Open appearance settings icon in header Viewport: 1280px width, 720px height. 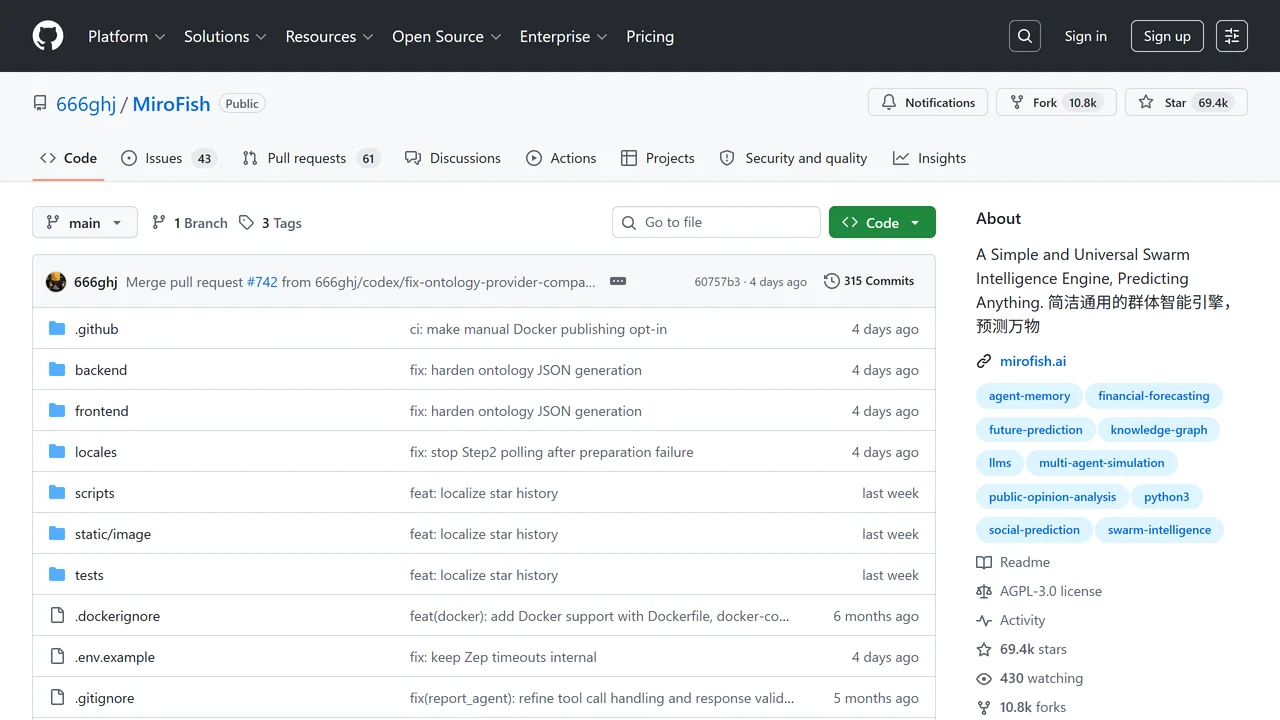click(1232, 36)
